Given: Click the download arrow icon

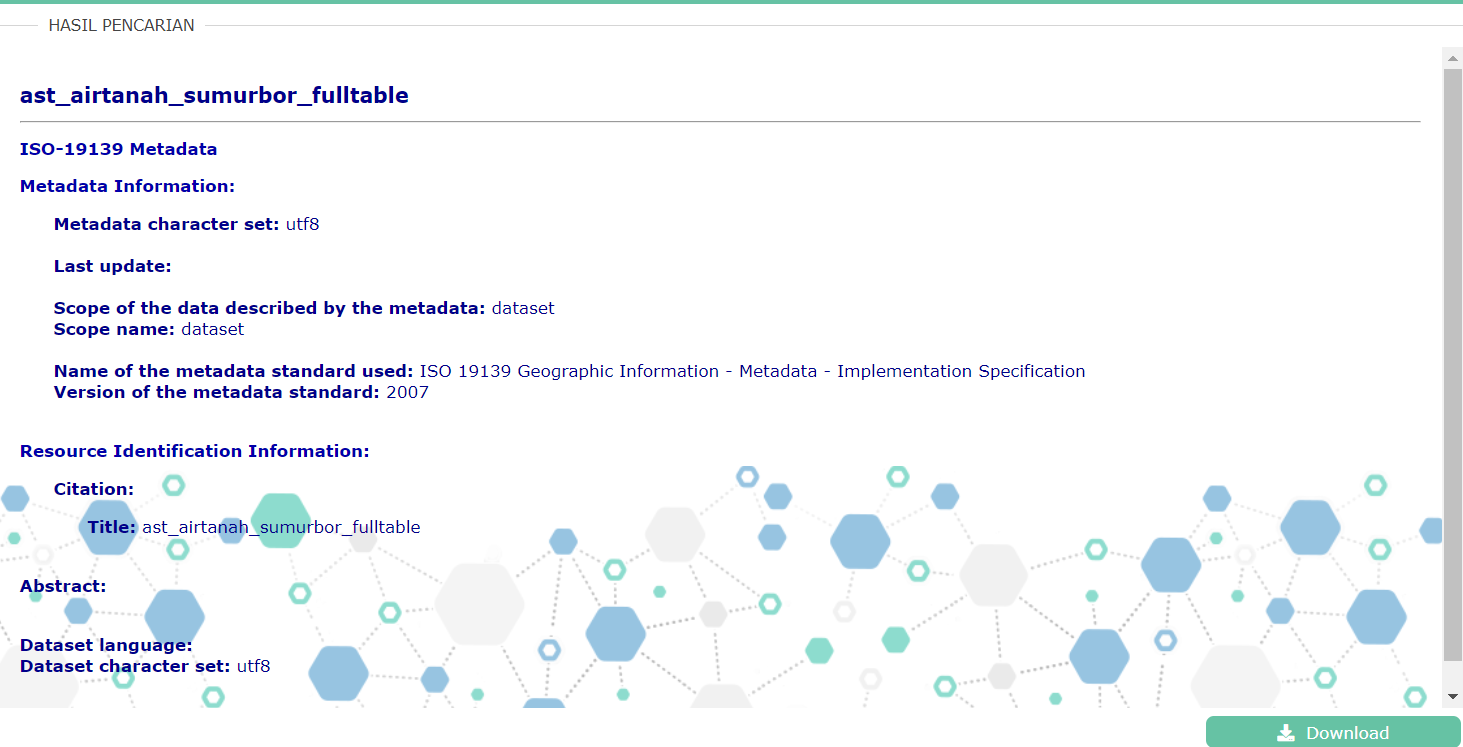Looking at the screenshot, I should pyautogui.click(x=1286, y=733).
